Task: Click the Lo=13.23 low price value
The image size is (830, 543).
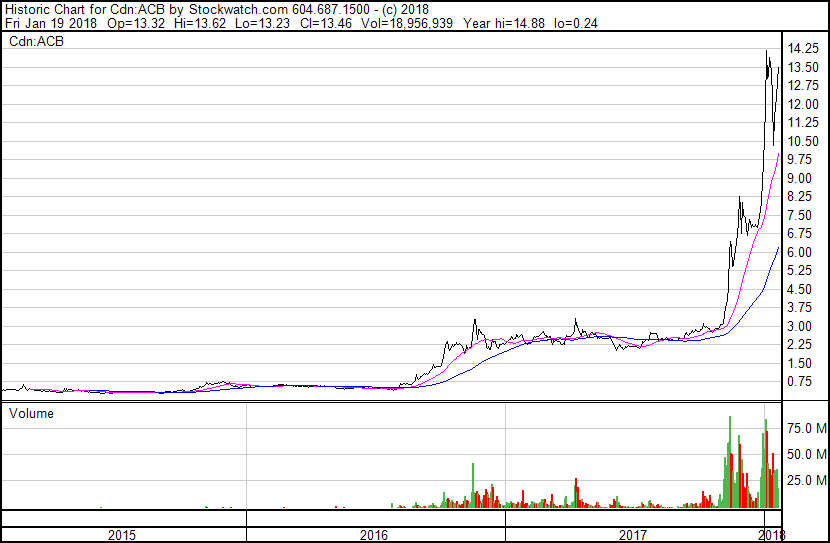Action: pos(262,24)
